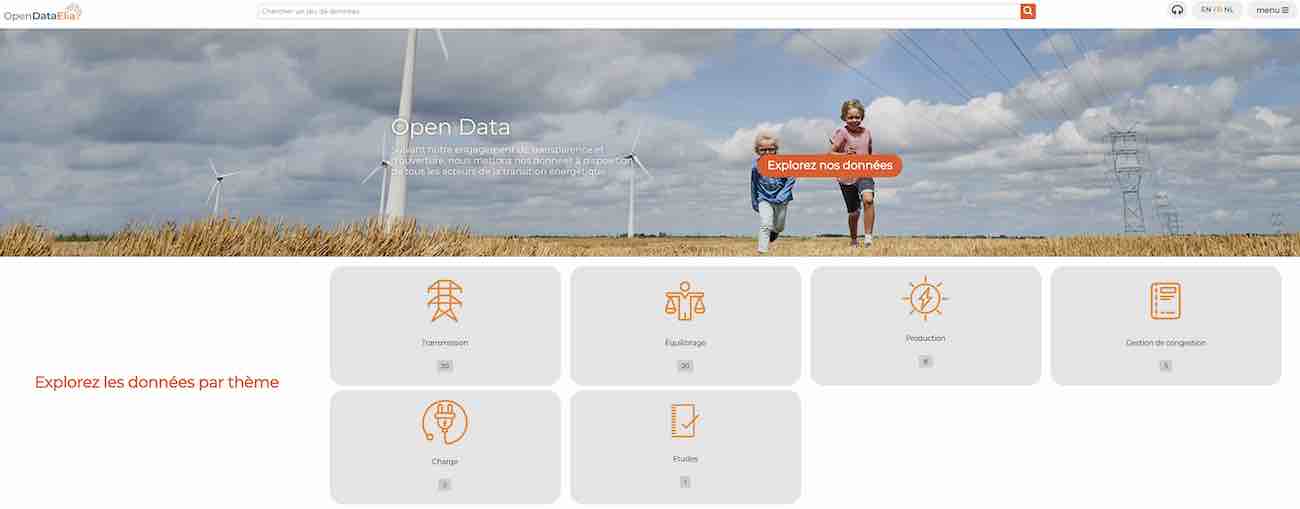Click the Charge theme label
Image resolution: width=1300 pixels, height=509 pixels.
[445, 462]
